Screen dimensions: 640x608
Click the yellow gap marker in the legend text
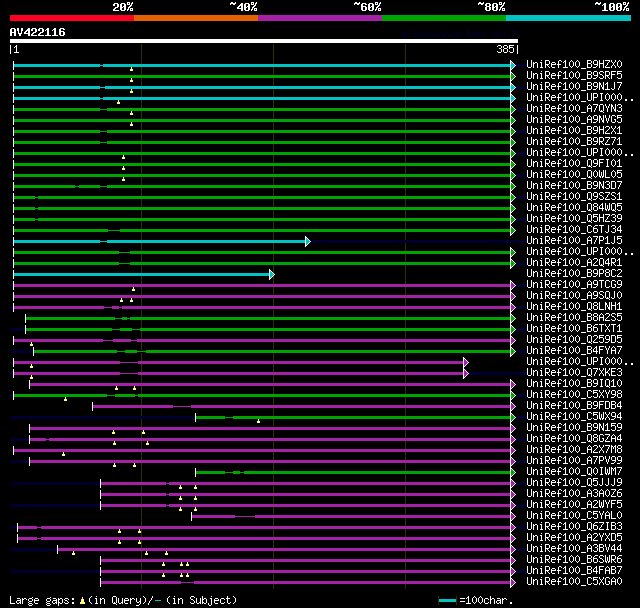(x=82, y=601)
